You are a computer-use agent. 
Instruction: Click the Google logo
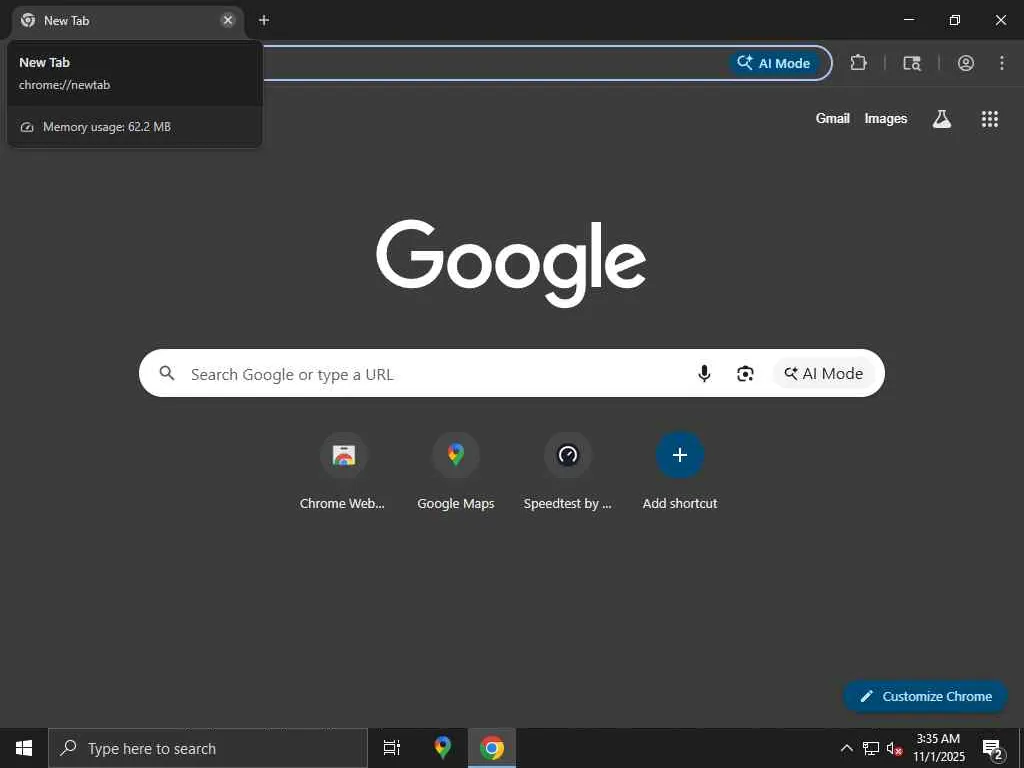[511, 262]
